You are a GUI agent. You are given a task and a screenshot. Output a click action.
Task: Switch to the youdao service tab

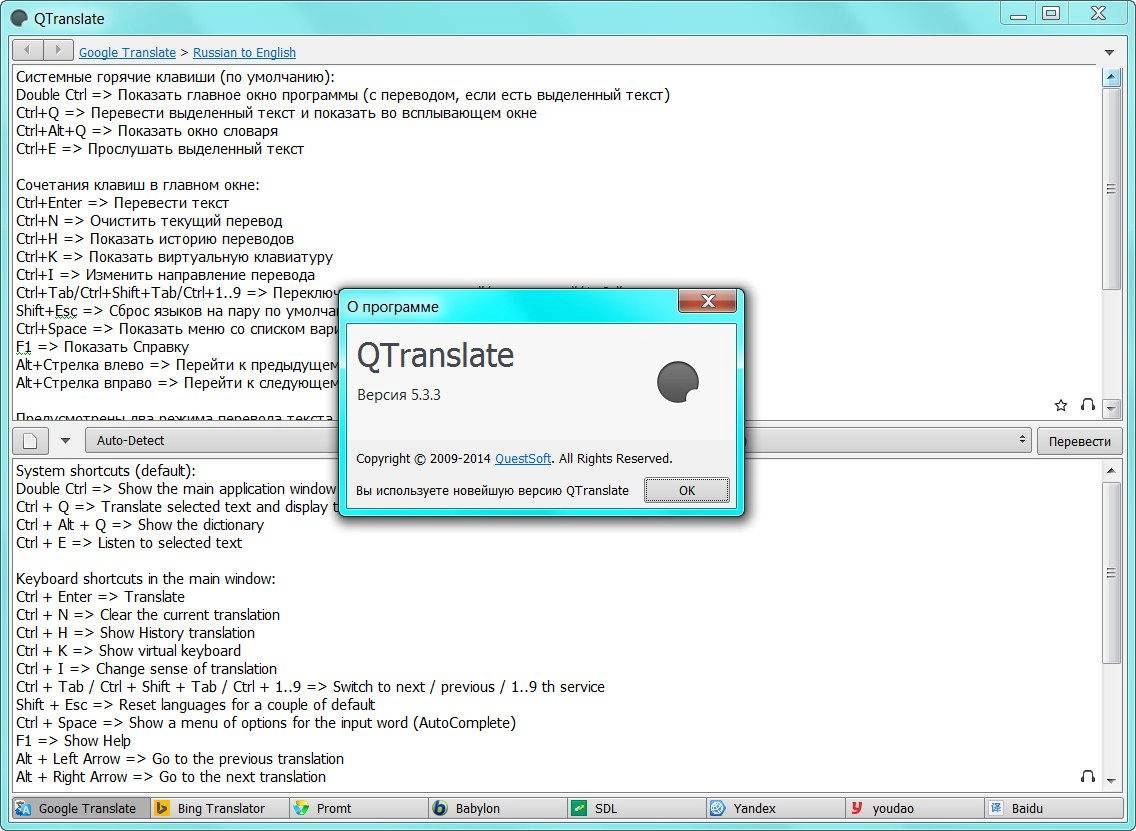(916, 808)
